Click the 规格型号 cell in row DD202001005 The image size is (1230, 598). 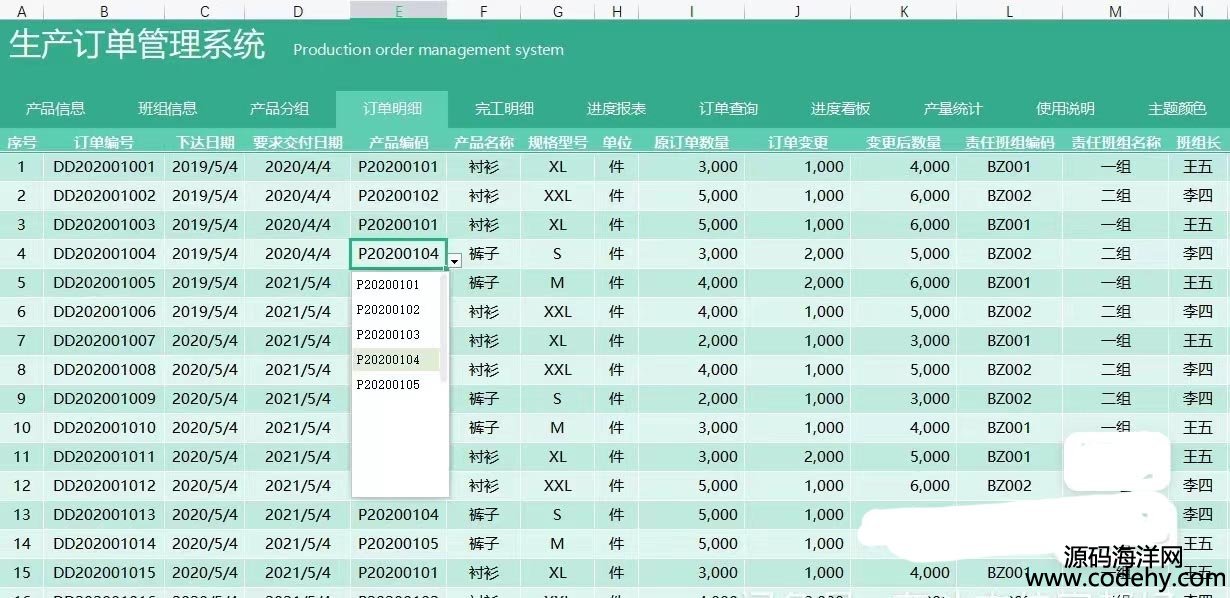(x=557, y=283)
